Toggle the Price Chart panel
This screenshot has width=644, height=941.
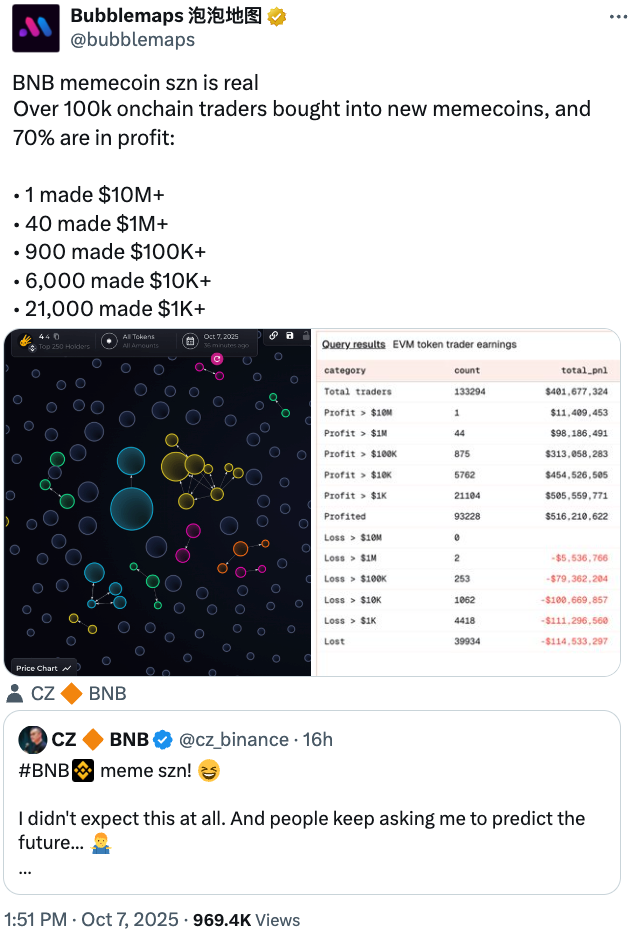pyautogui.click(x=44, y=668)
